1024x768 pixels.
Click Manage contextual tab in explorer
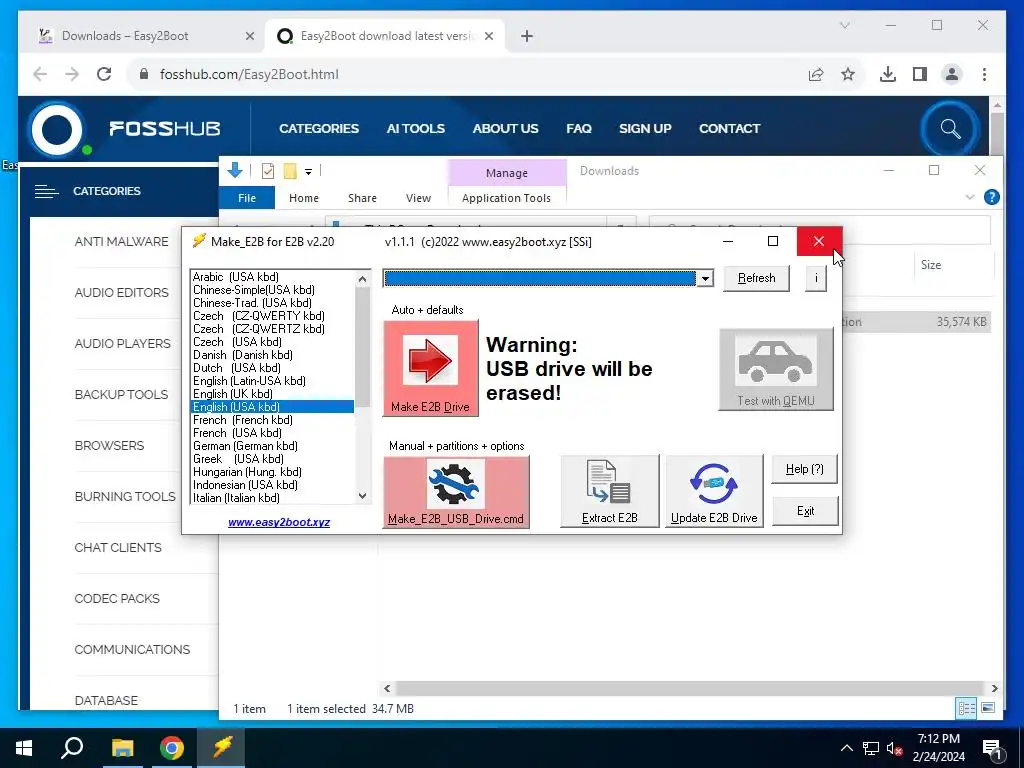[x=507, y=173]
